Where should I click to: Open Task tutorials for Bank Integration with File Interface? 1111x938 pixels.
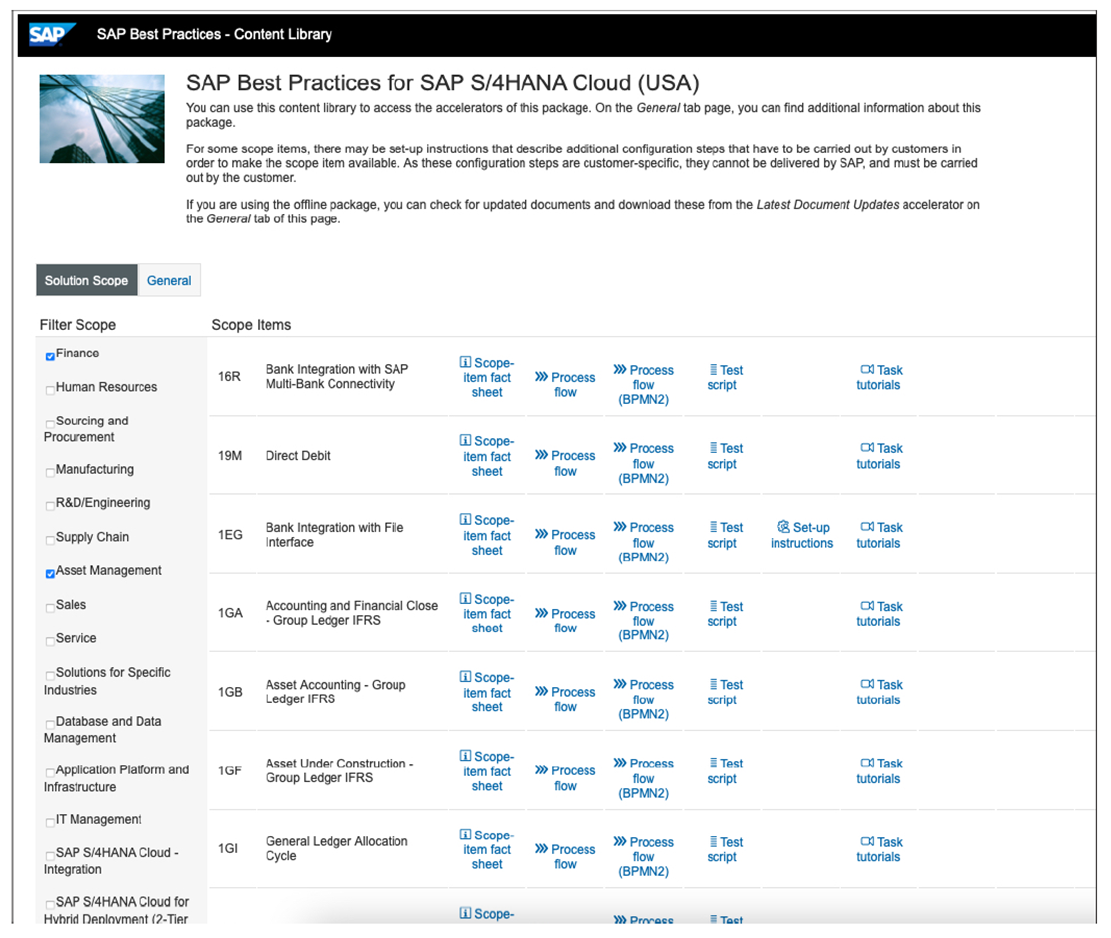878,535
